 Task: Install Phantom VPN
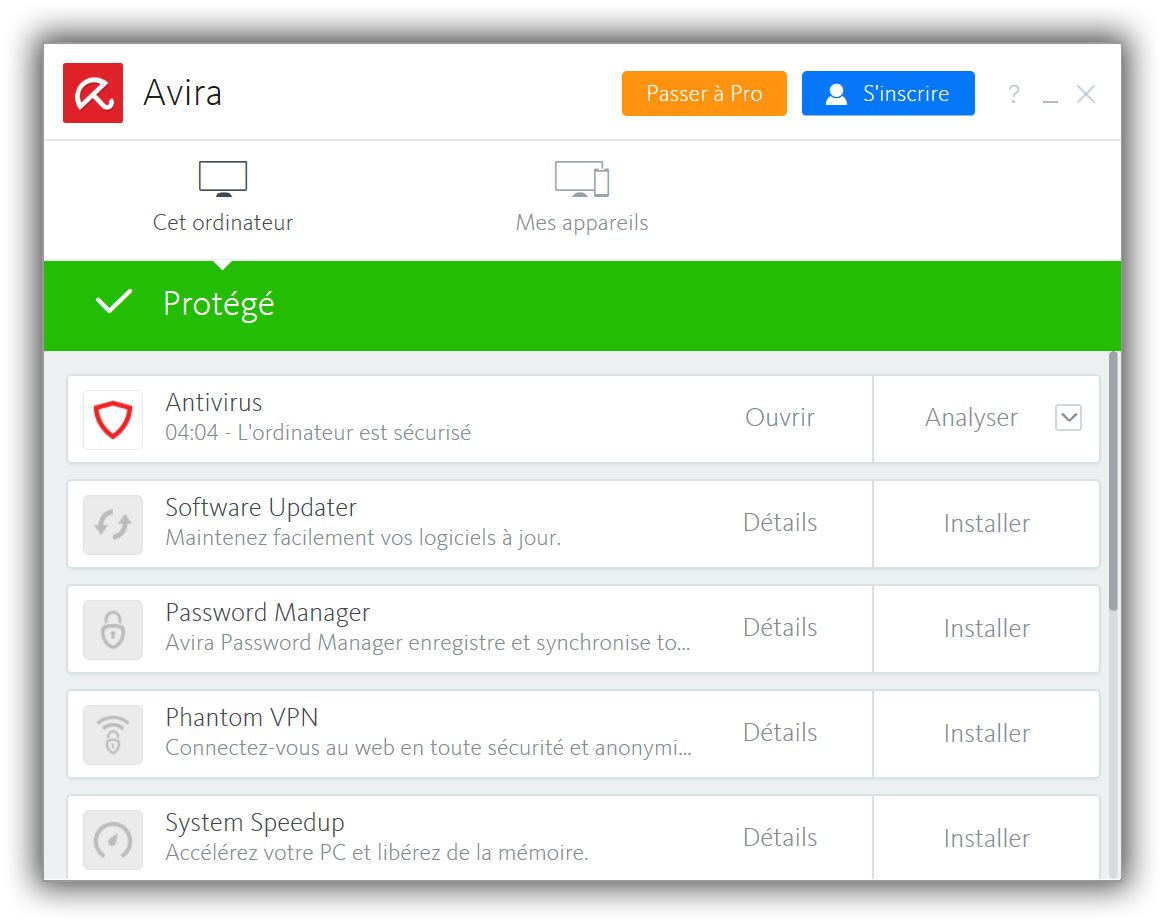tap(987, 734)
